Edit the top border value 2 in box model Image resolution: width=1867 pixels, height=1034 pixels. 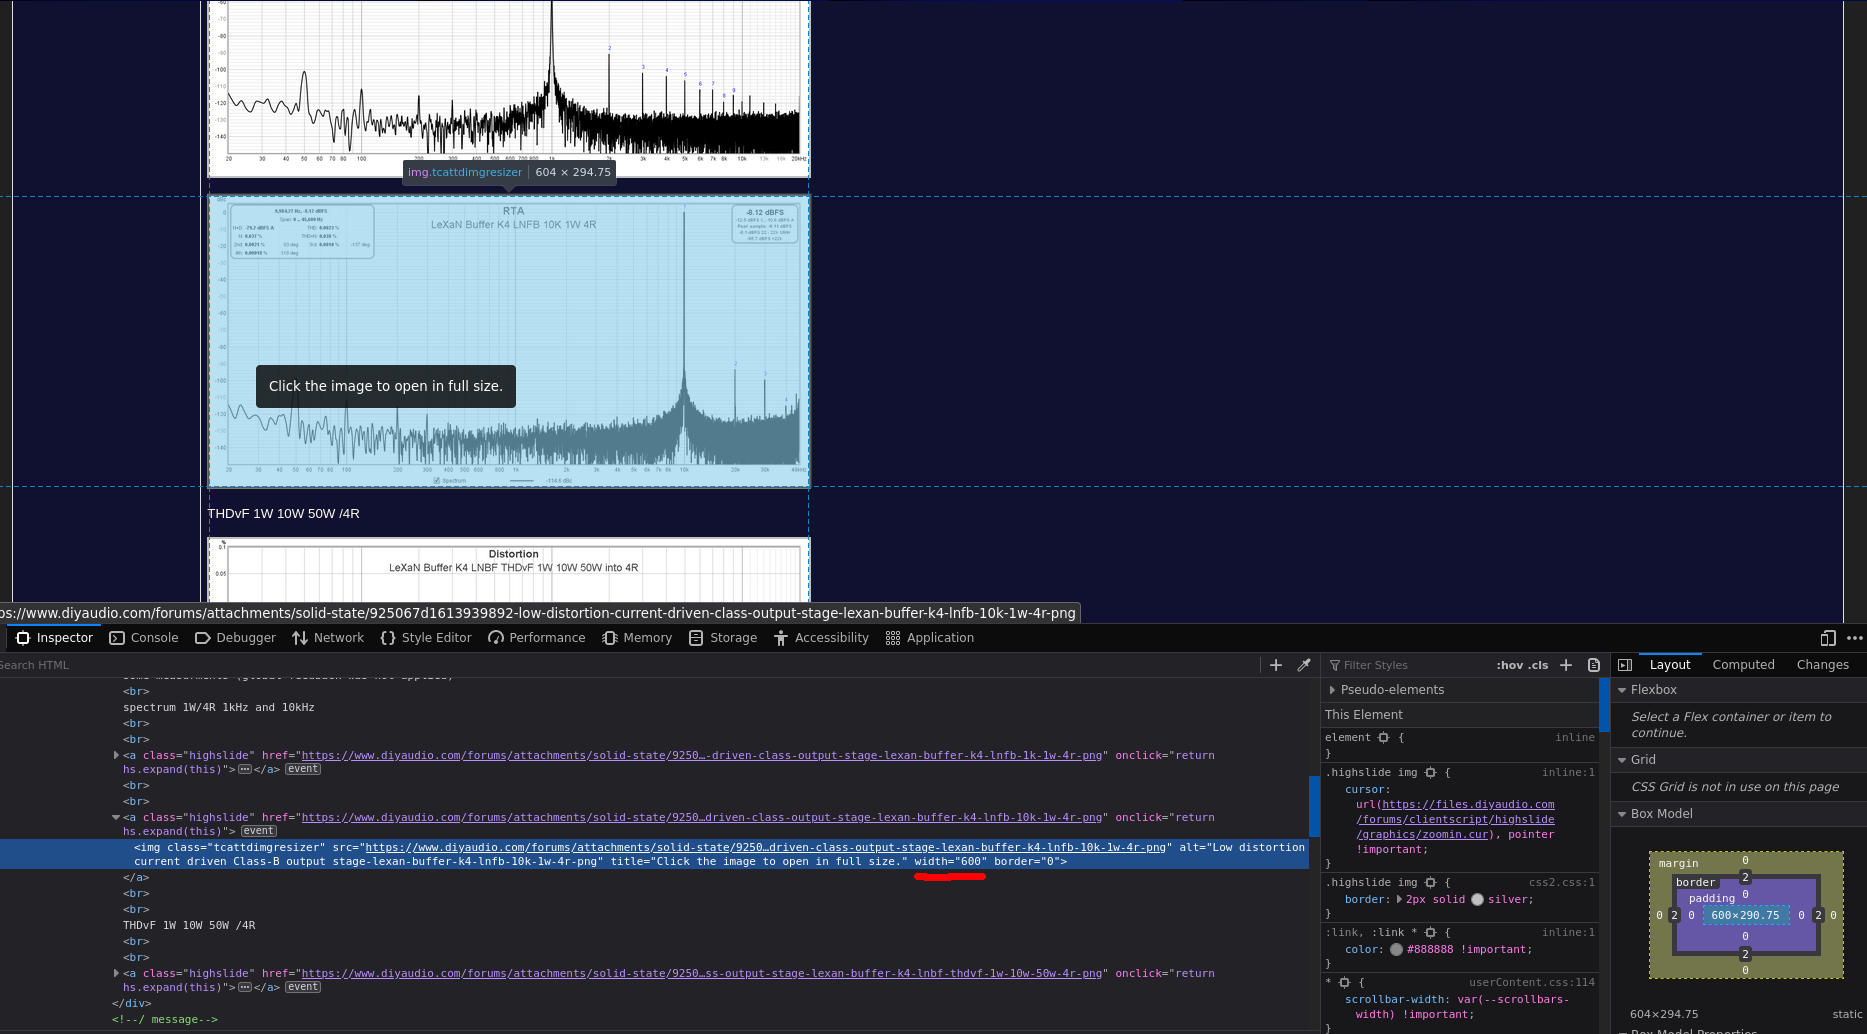pos(1745,877)
